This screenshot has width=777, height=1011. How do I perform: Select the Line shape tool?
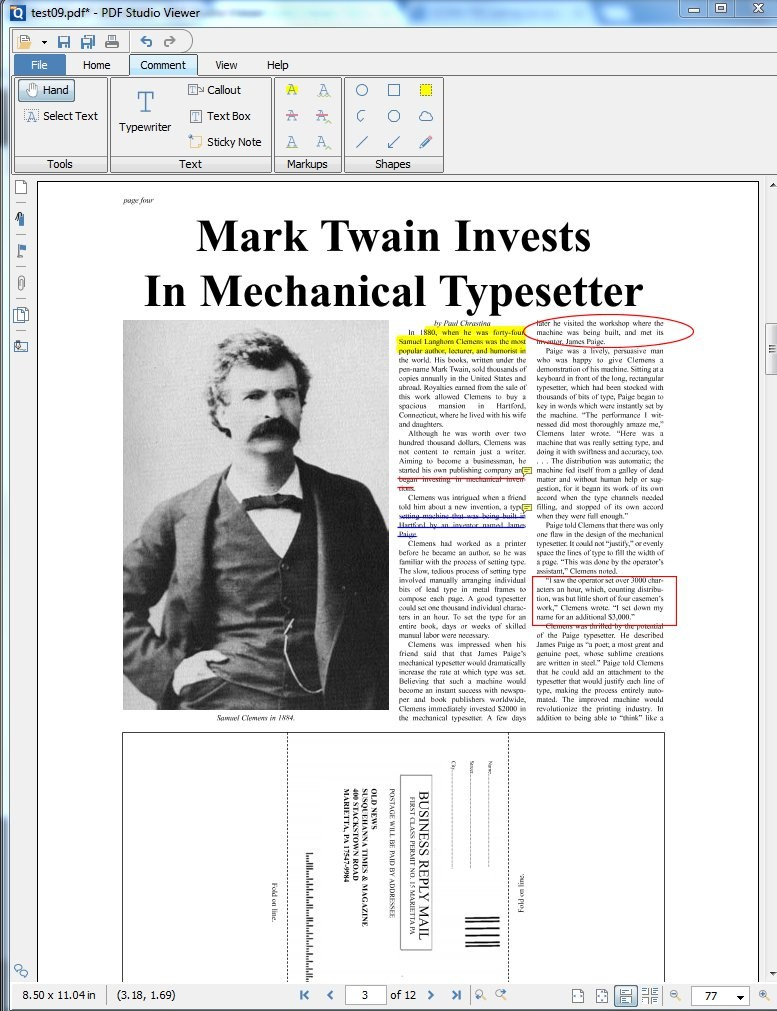(362, 142)
